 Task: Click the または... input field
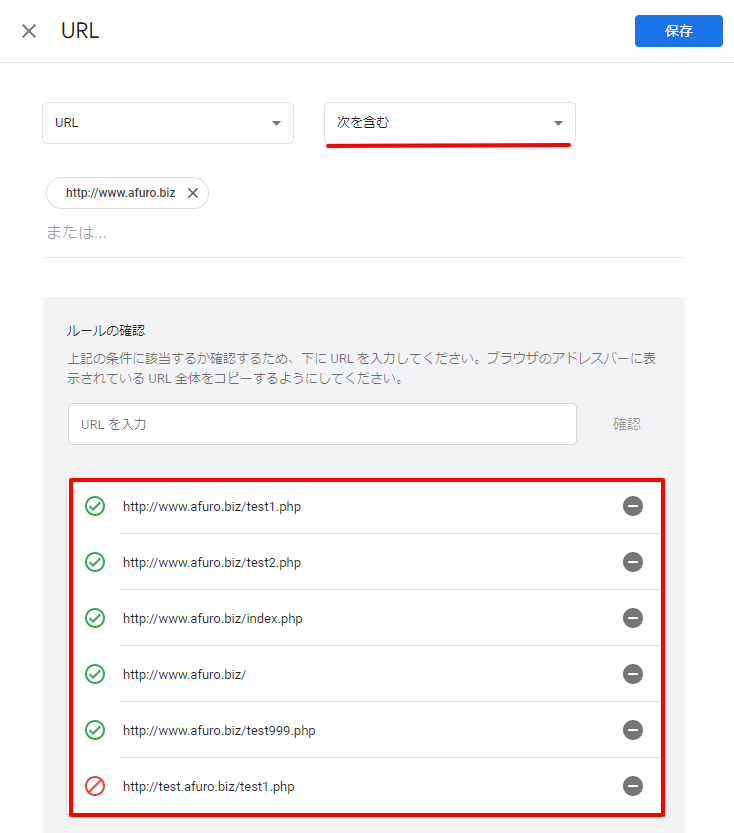coord(364,232)
